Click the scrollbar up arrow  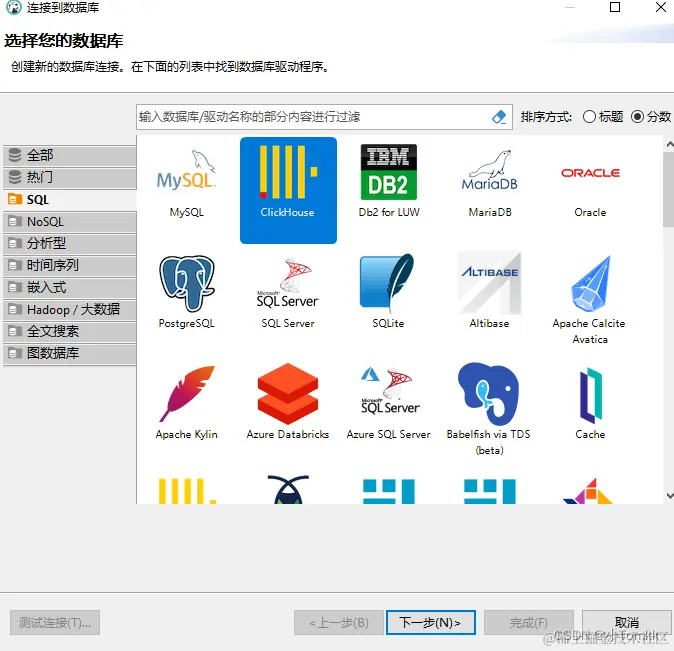669,145
